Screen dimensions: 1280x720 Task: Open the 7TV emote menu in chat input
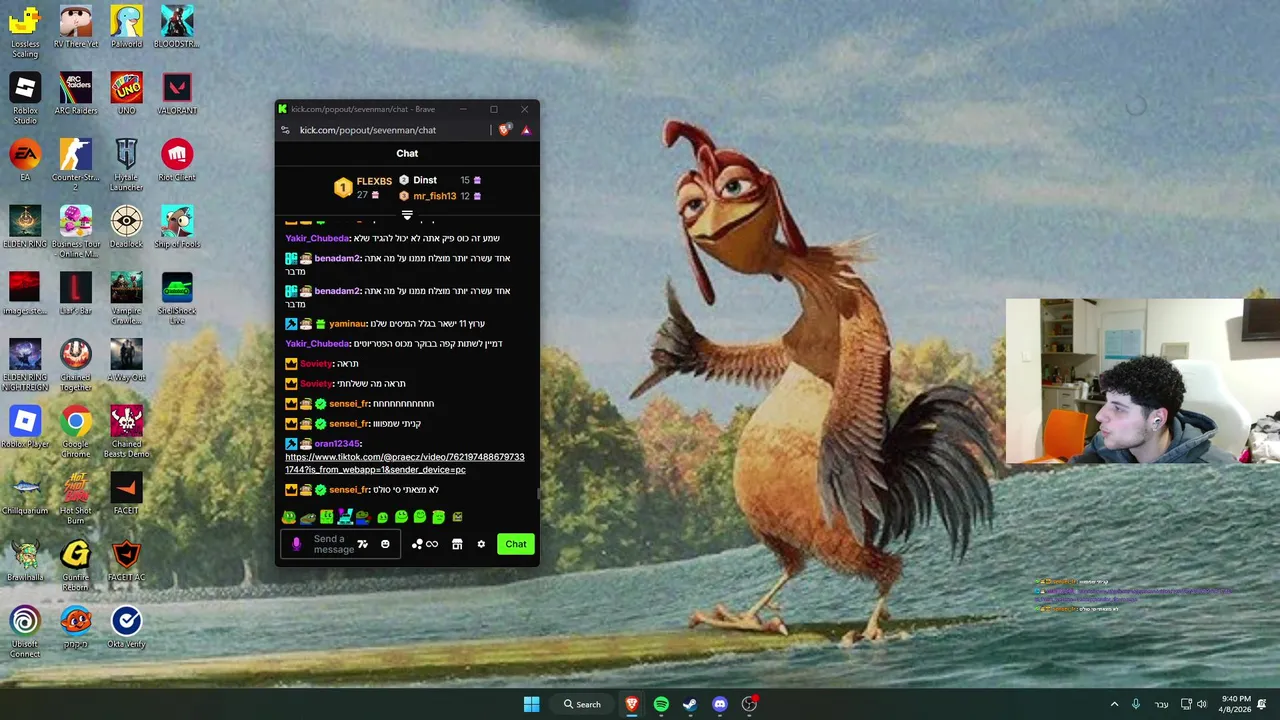(x=362, y=544)
